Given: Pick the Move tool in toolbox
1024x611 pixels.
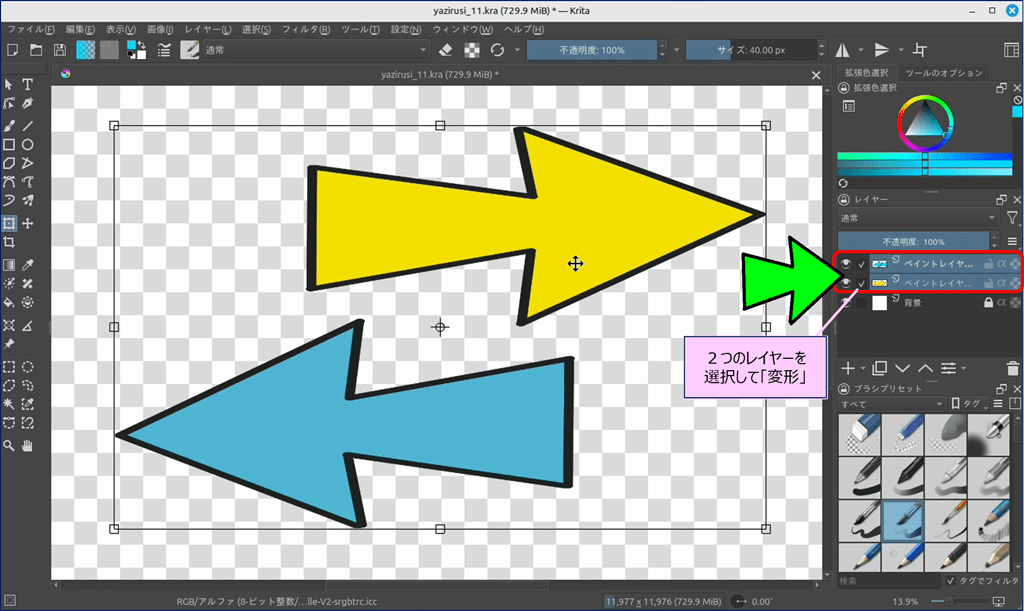Looking at the screenshot, I should [28, 223].
